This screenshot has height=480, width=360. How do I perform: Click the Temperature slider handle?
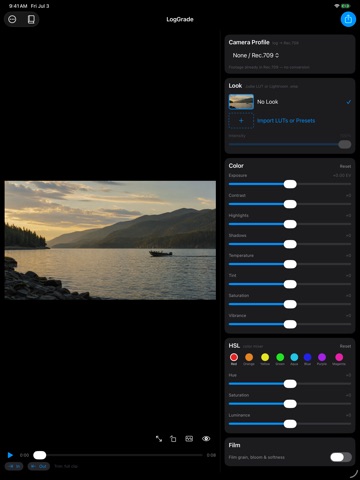[x=290, y=264]
